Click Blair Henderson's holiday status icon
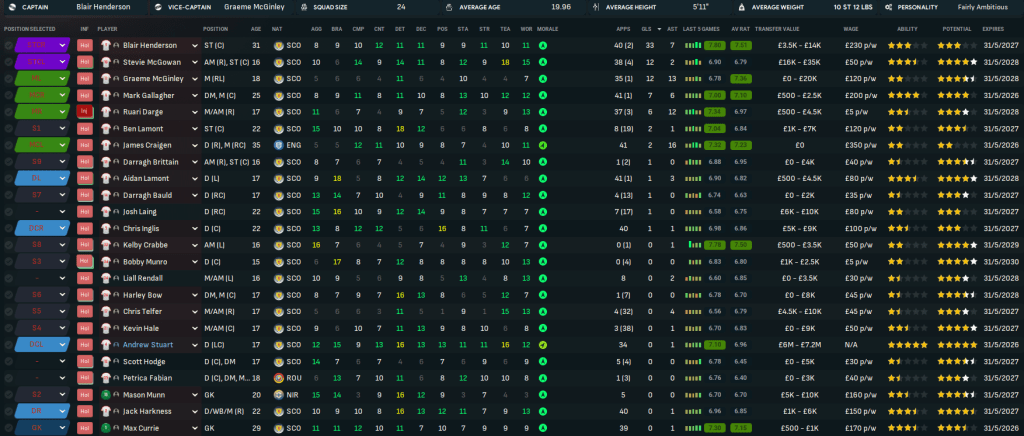The image size is (1024, 436). (84, 45)
